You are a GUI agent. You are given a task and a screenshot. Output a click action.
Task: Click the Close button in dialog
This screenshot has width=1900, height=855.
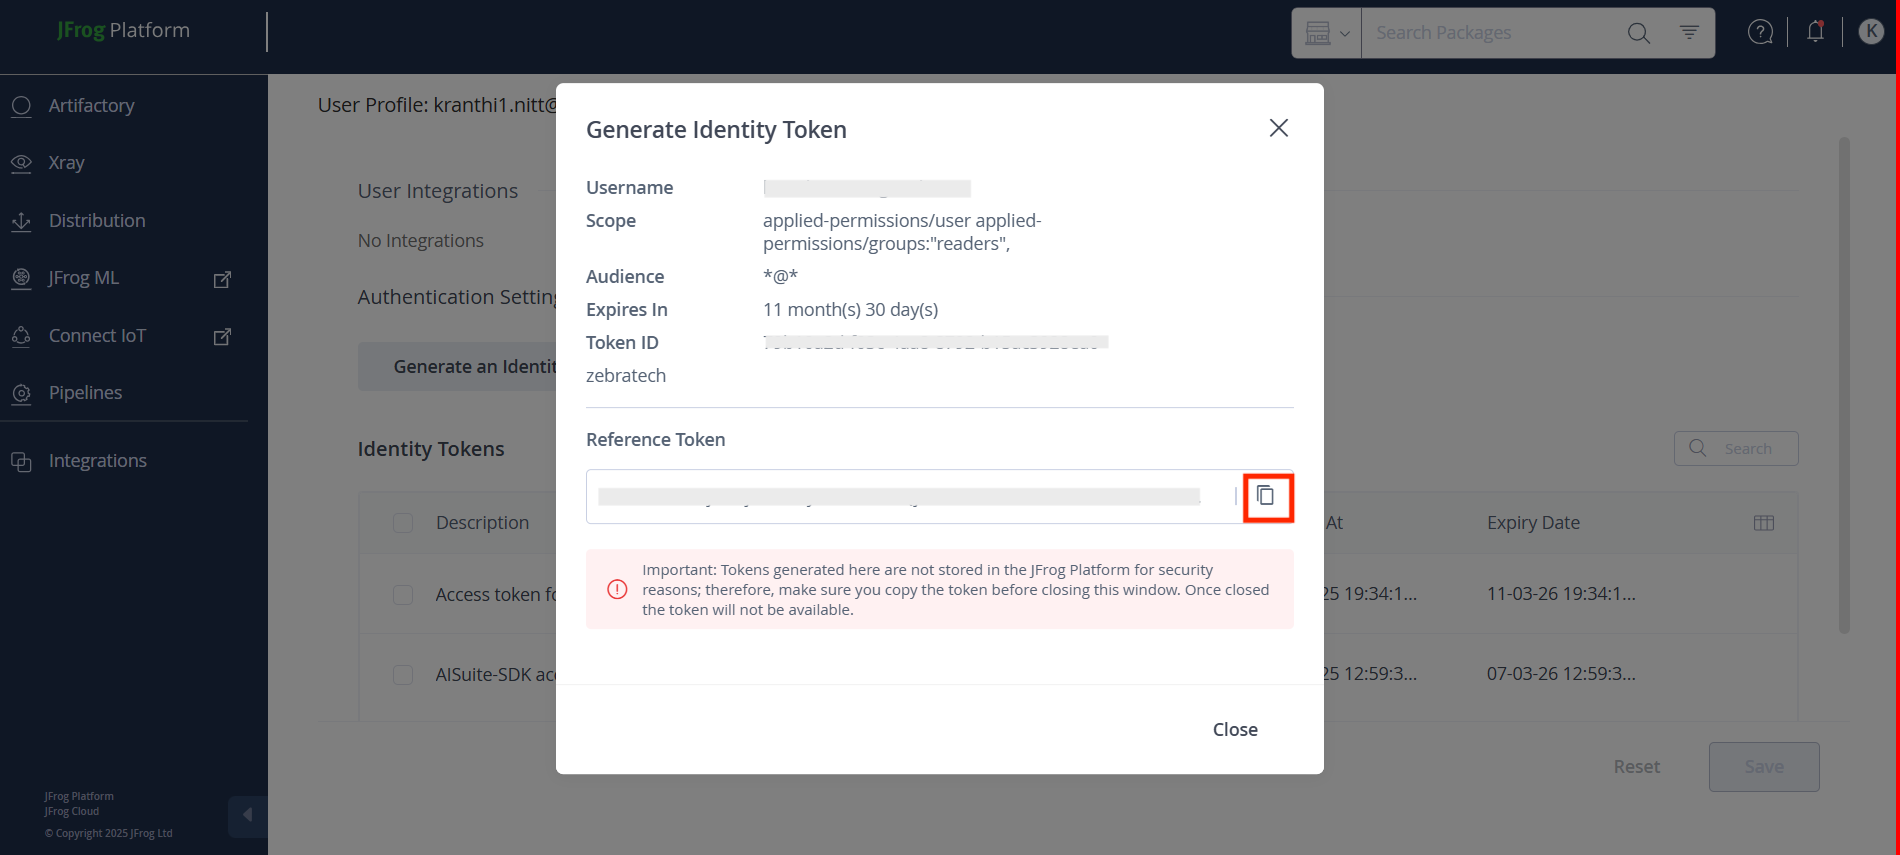(1235, 729)
